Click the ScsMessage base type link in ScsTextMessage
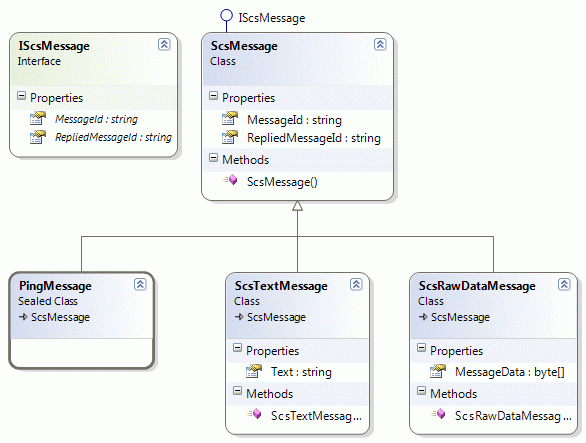The width and height of the screenshot is (586, 443). point(276,317)
